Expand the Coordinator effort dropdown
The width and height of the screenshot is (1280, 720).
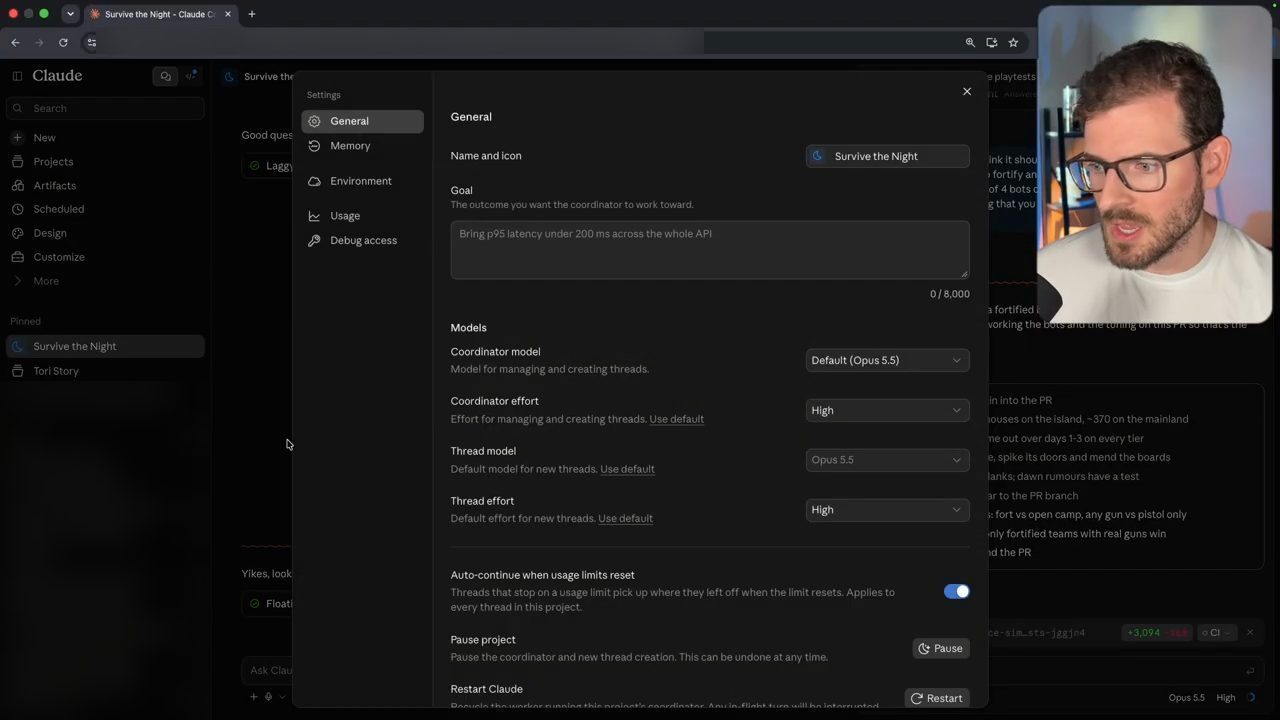pyautogui.click(x=888, y=410)
